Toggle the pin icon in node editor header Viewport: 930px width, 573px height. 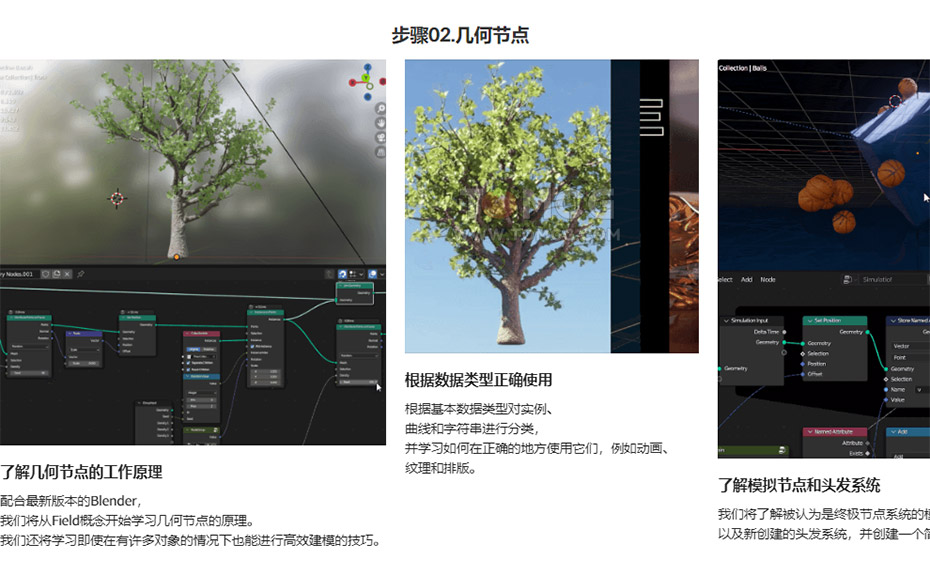tap(81, 274)
